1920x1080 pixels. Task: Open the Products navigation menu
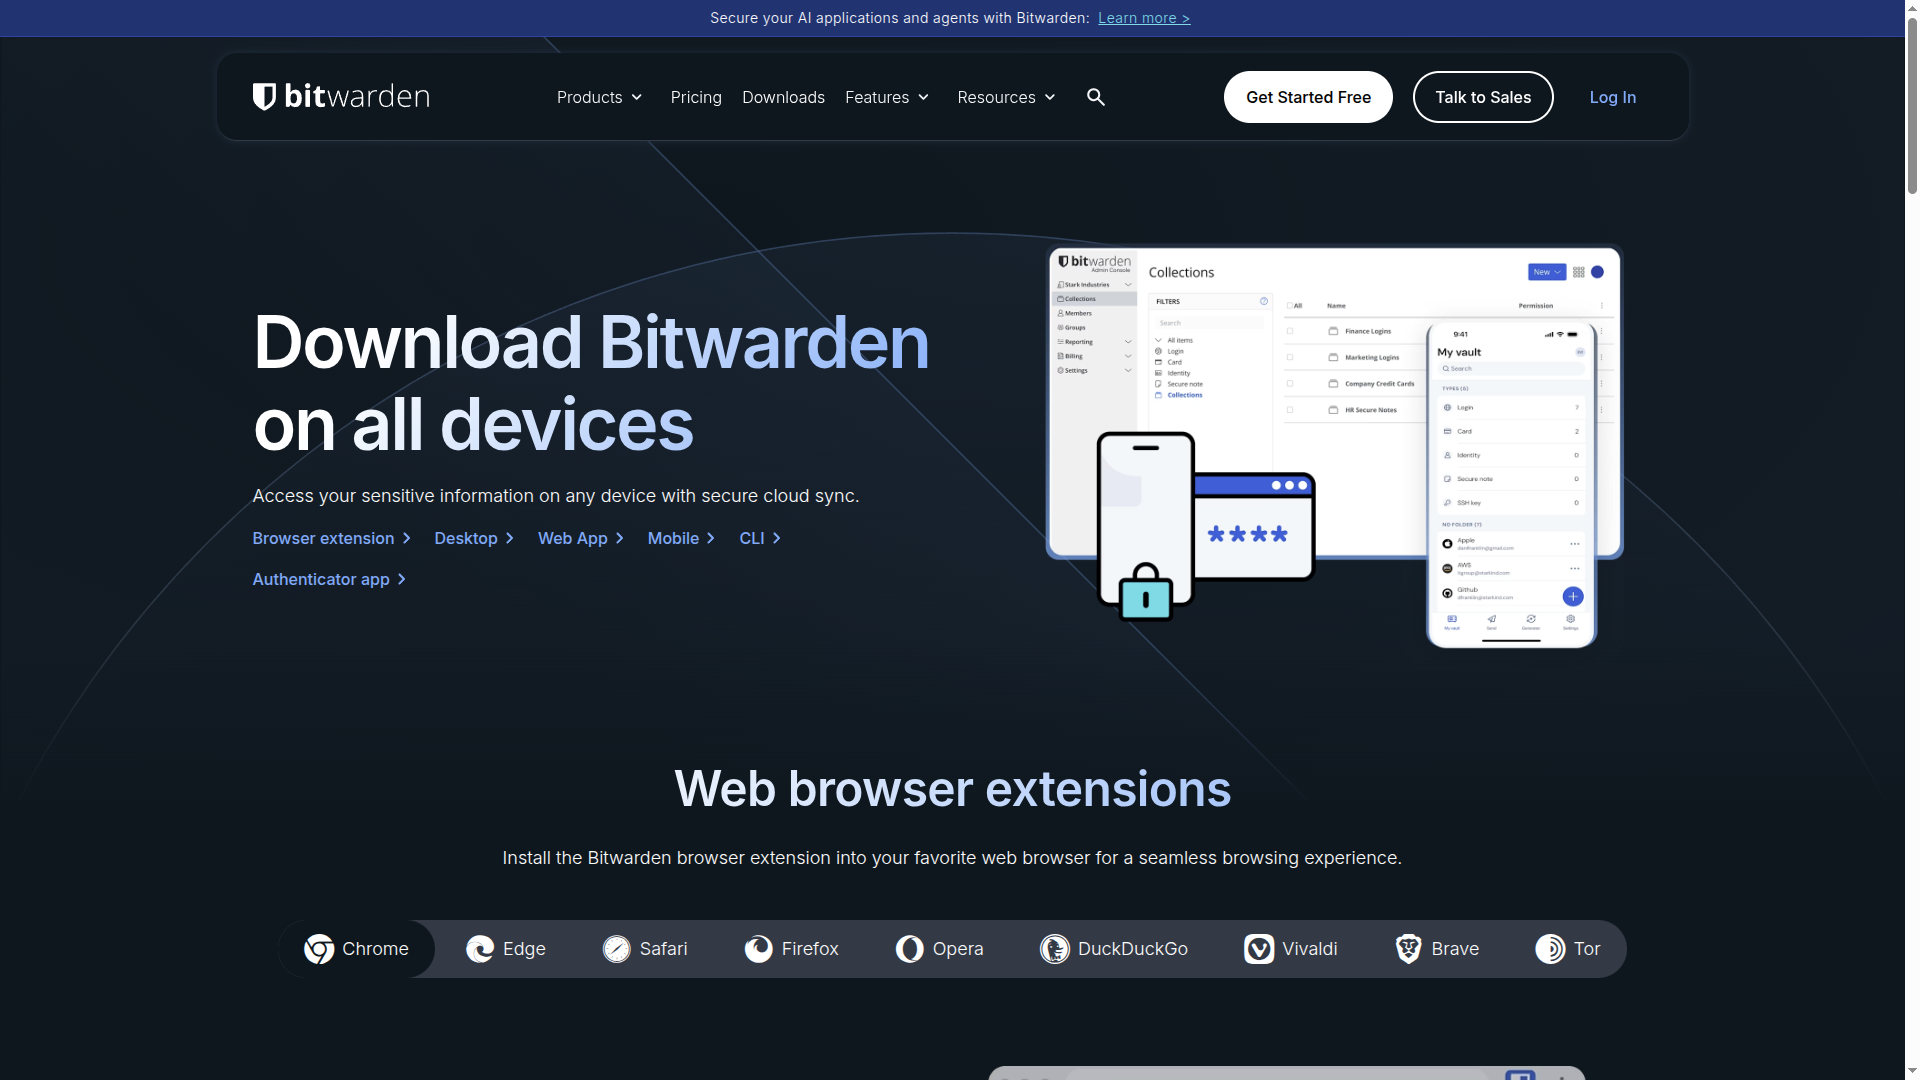[600, 97]
